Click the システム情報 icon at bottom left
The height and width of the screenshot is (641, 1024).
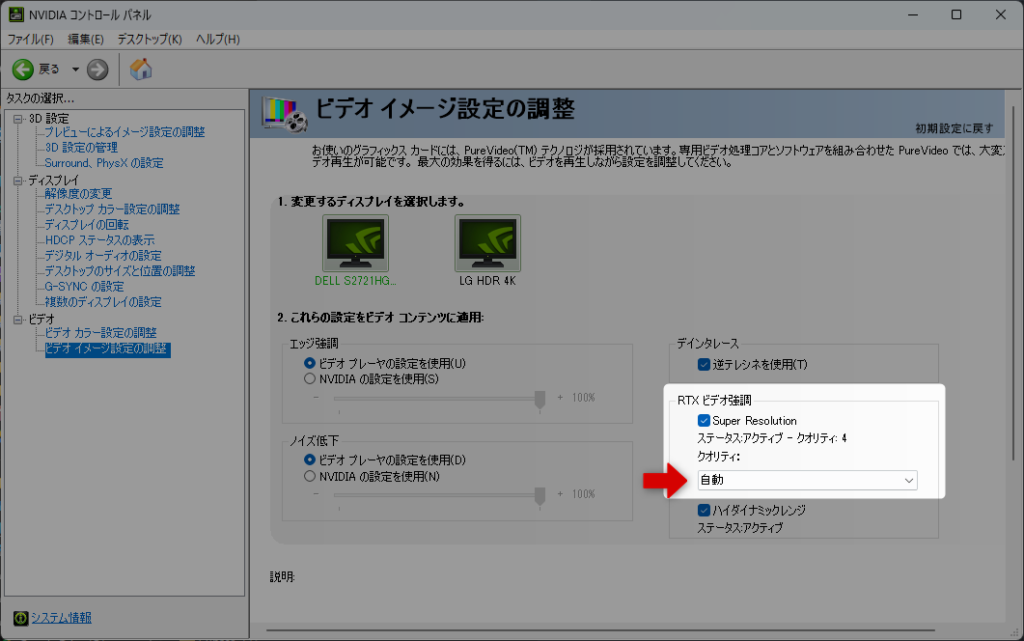point(20,618)
